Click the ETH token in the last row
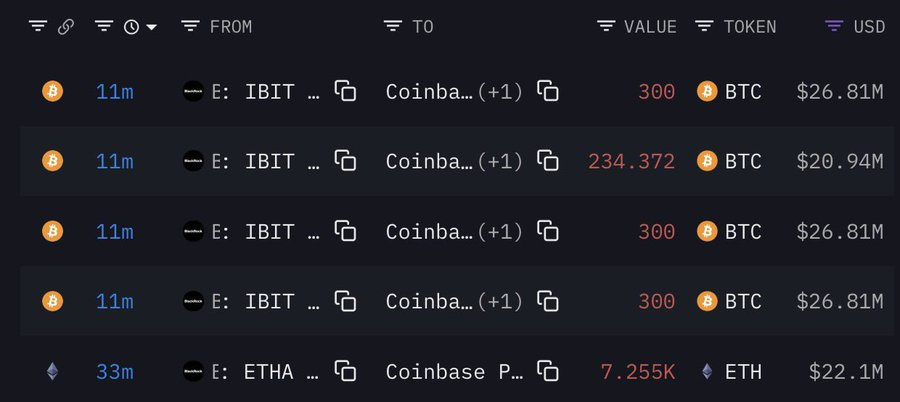The width and height of the screenshot is (900, 402). point(743,372)
